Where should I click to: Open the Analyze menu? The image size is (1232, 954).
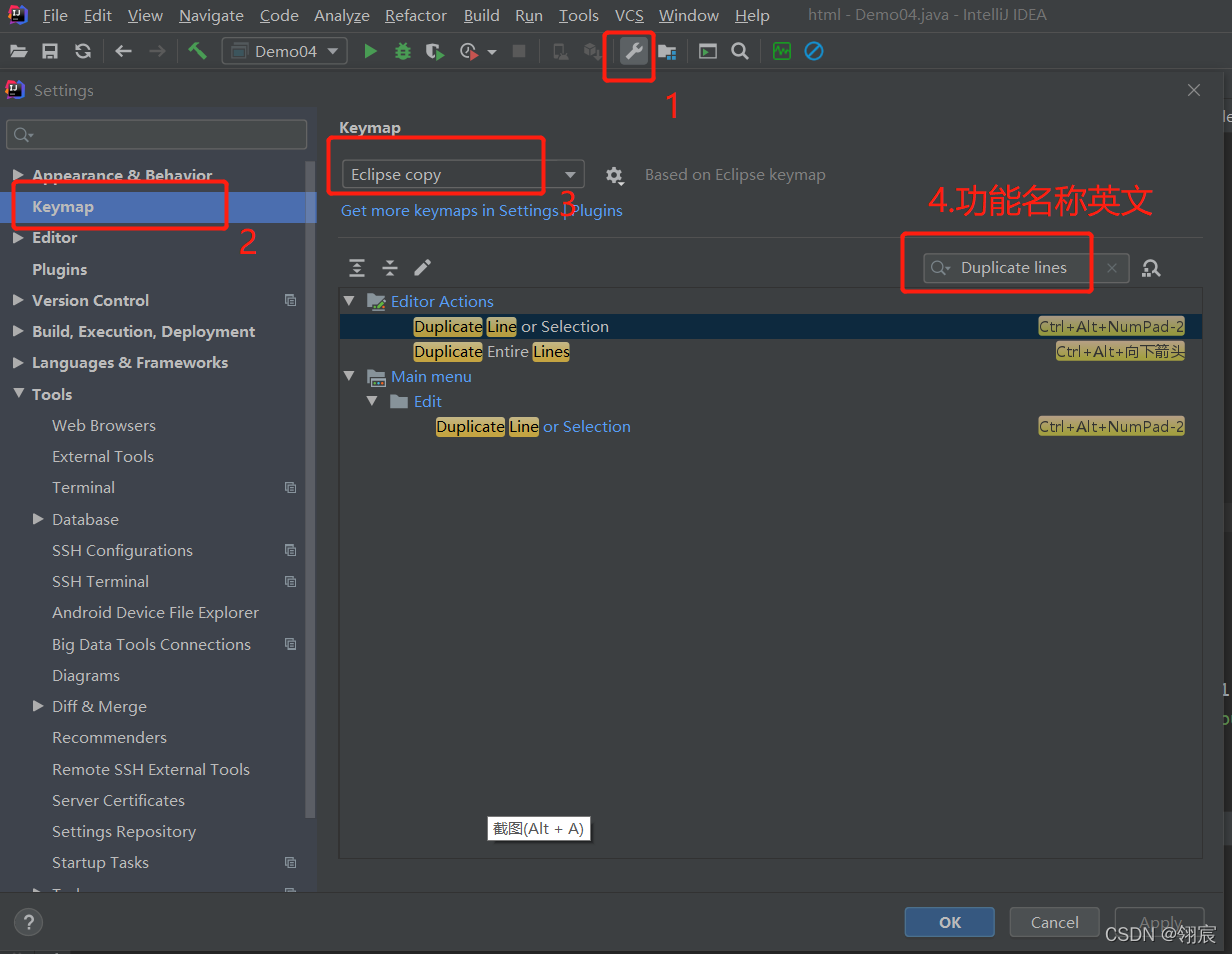click(x=342, y=15)
